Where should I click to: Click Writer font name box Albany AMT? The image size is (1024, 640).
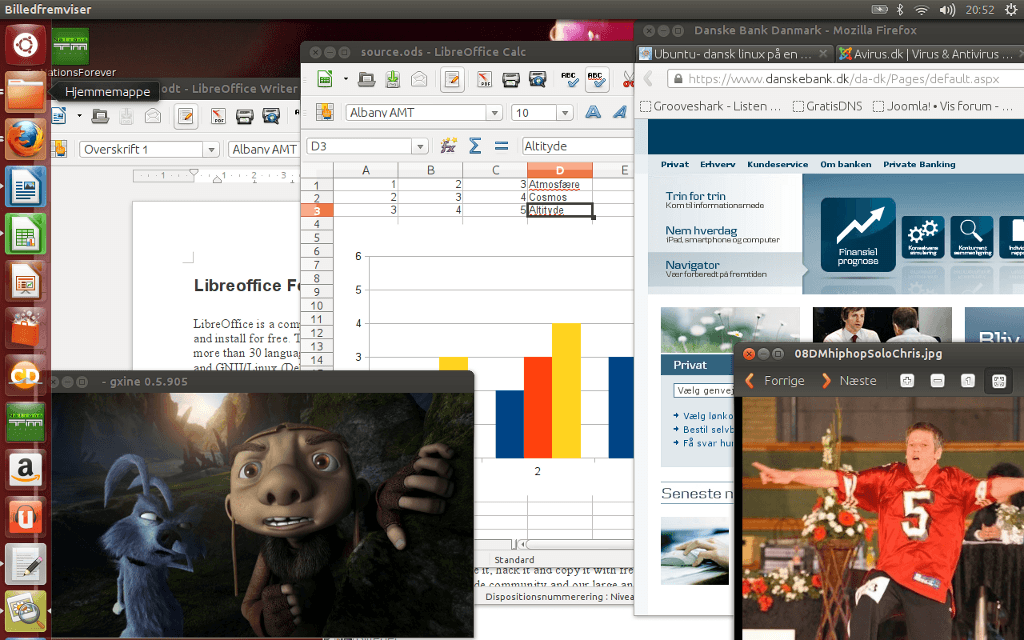(x=264, y=150)
